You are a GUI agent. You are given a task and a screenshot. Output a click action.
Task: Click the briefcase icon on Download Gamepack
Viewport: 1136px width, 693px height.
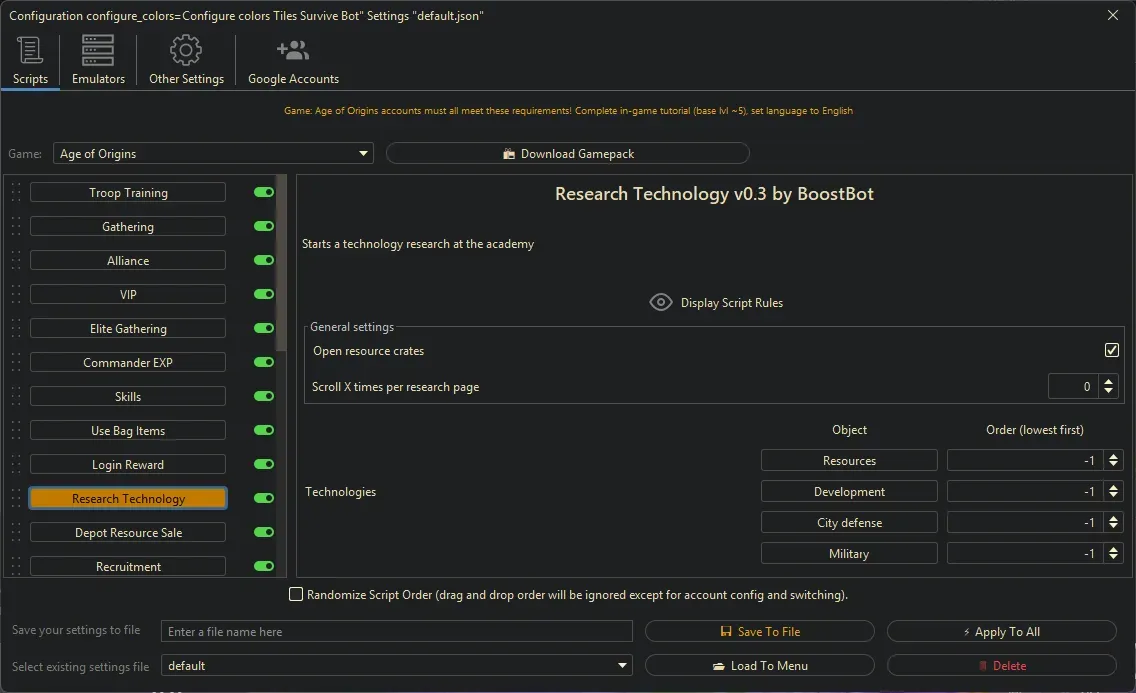508,152
